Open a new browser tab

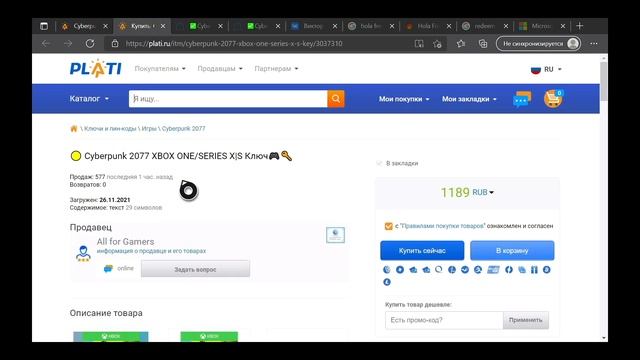coord(580,26)
